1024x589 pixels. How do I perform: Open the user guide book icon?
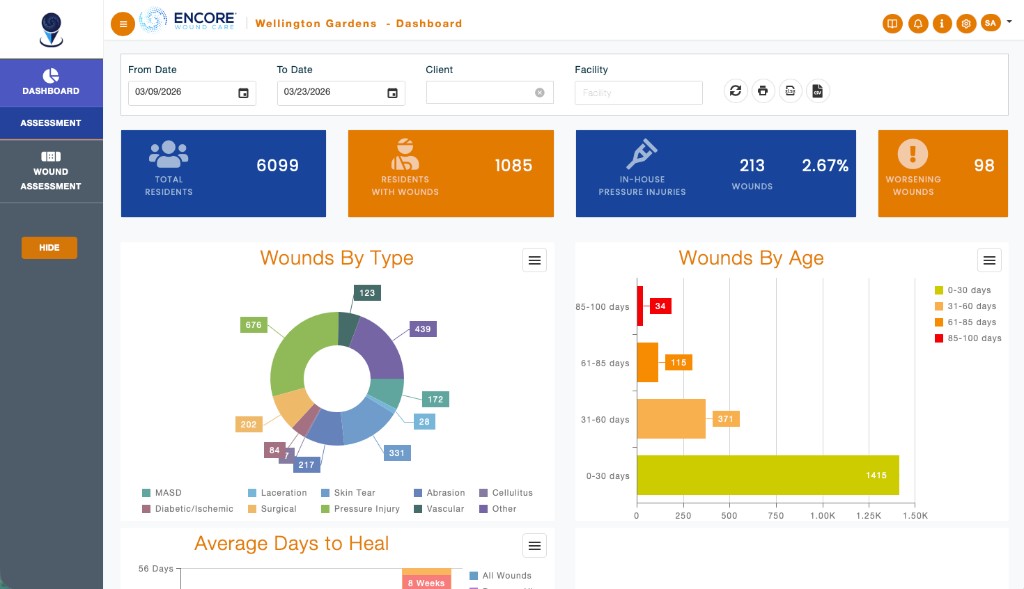[892, 24]
